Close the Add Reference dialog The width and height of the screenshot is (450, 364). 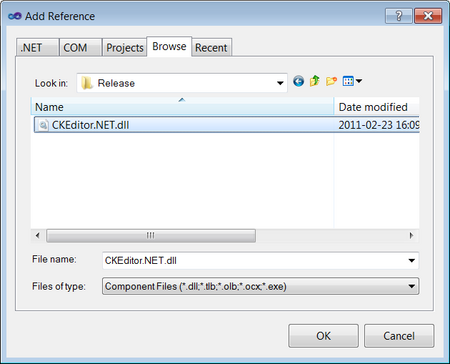pyautogui.click(x=428, y=16)
